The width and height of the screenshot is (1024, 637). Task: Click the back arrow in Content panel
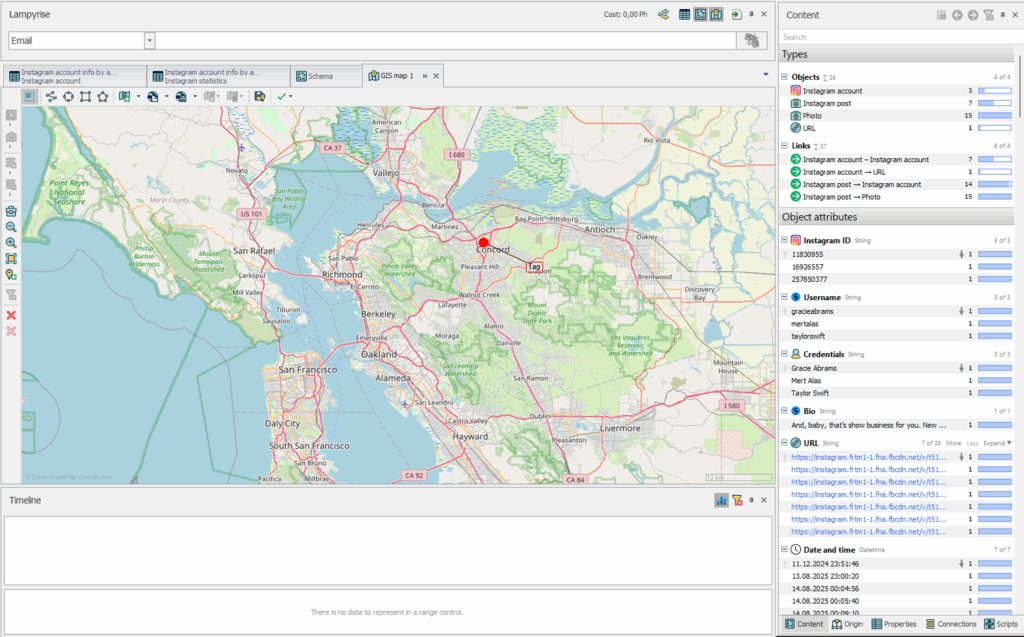957,15
